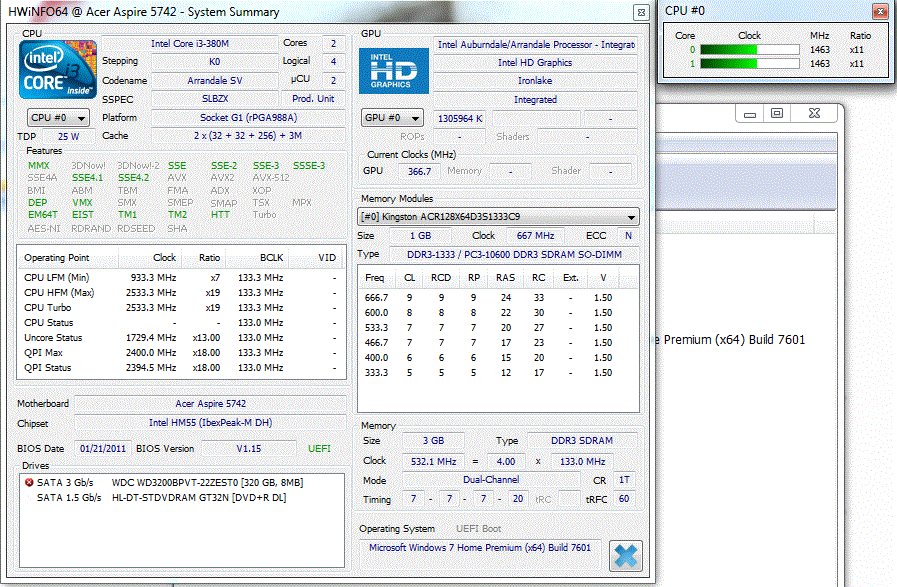Click the RAS column header in memory timings

point(505,278)
